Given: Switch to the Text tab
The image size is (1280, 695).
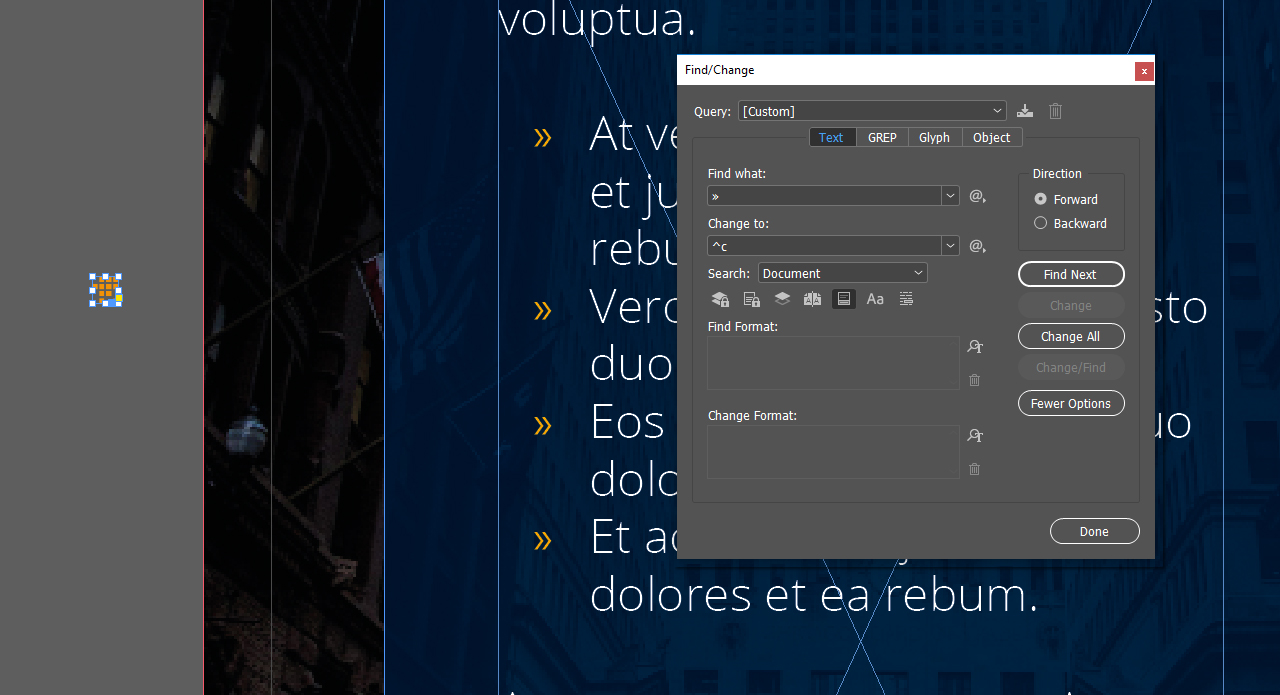Looking at the screenshot, I should [832, 138].
